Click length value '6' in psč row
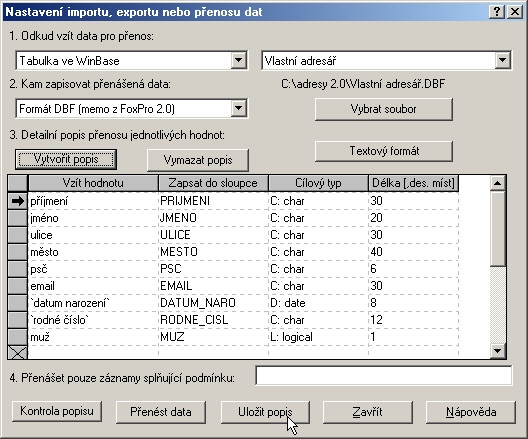 [413, 269]
